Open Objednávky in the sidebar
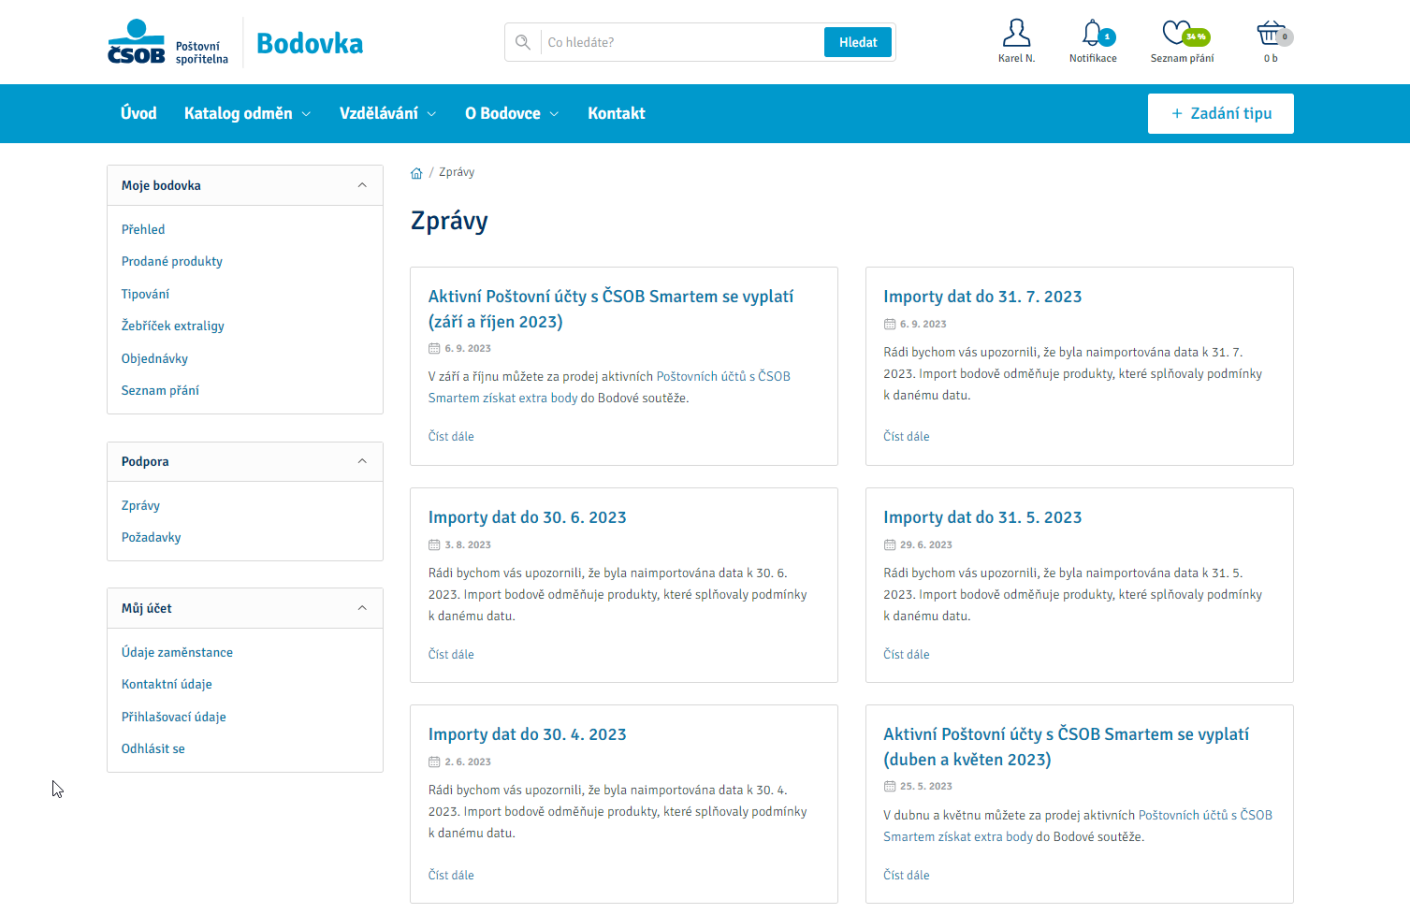Image resolution: width=1410 pixels, height=914 pixels. coord(155,358)
